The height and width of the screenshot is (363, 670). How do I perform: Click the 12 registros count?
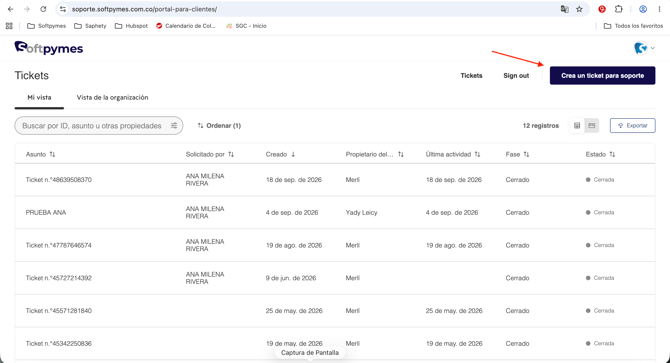coord(541,126)
